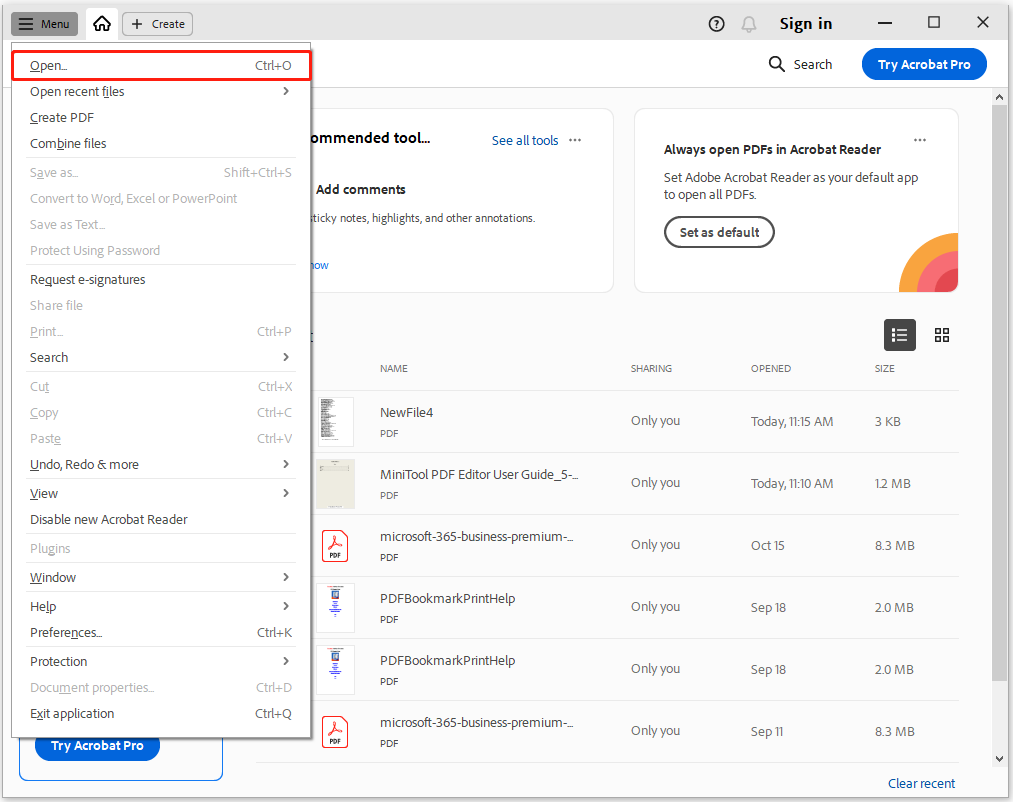The width and height of the screenshot is (1013, 802).
Task: Expand the View submenu
Action: (x=161, y=493)
